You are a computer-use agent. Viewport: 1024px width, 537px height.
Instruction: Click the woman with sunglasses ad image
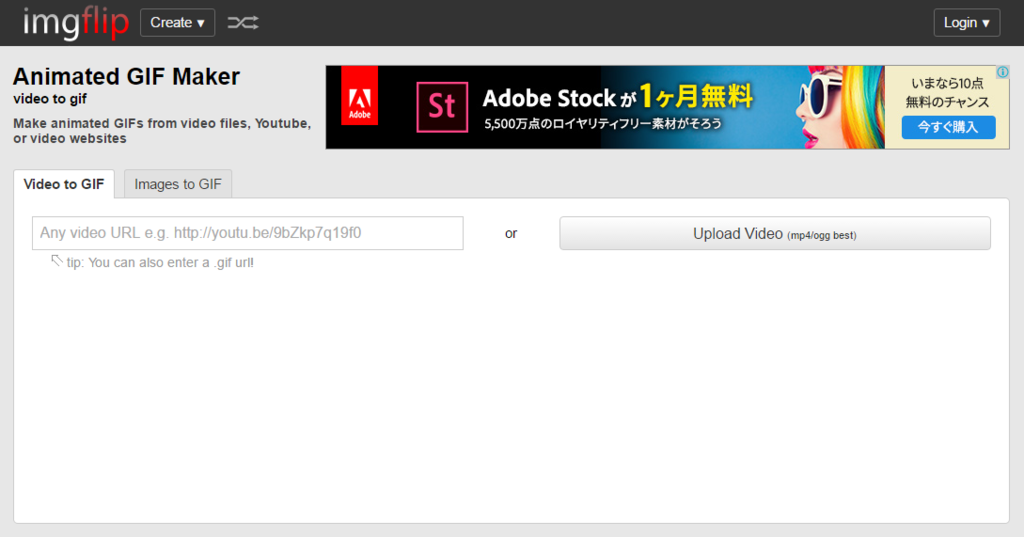tap(839, 107)
